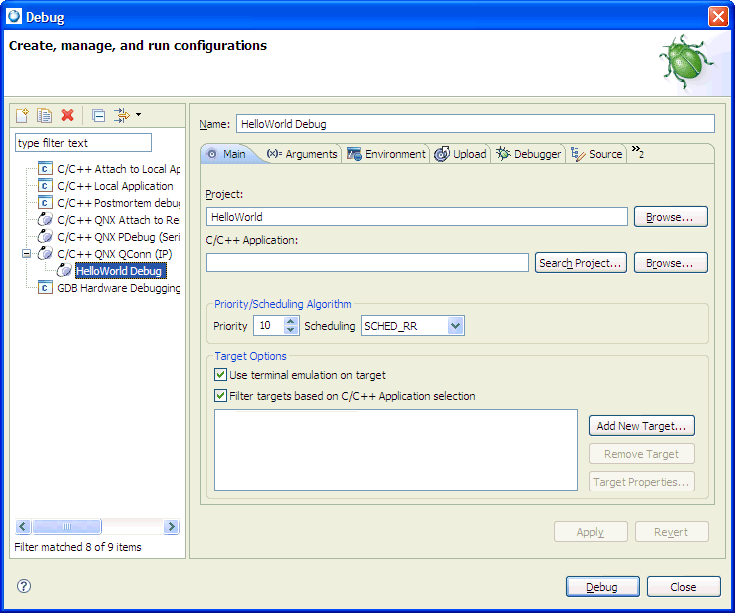
Task: Select the C/C++ Local Application configuration type
Action: pyautogui.click(x=114, y=186)
